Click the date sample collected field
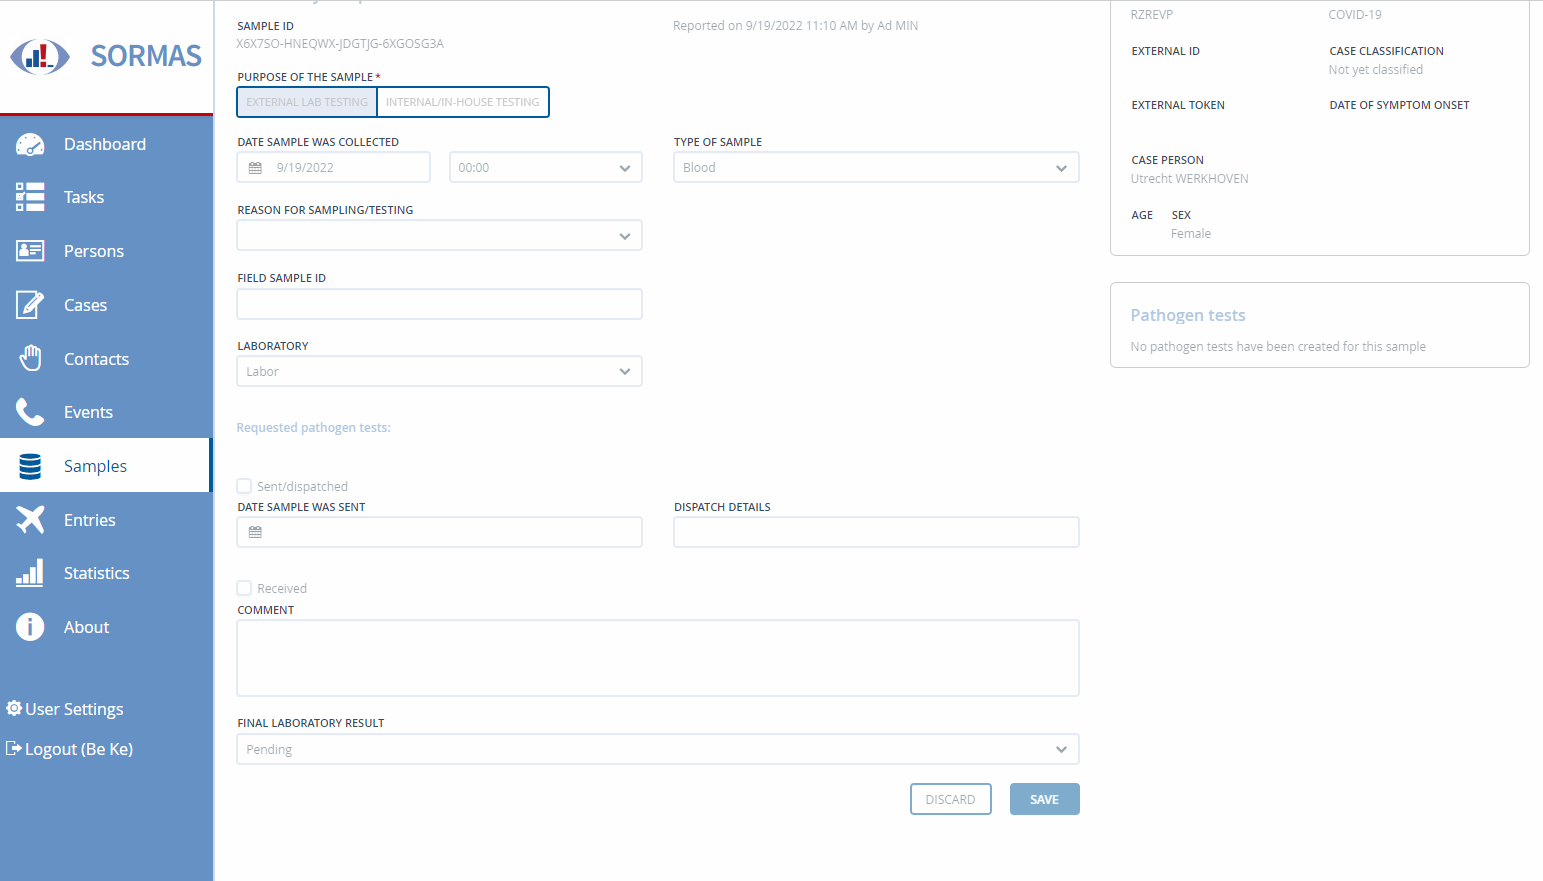The height and width of the screenshot is (881, 1543). click(334, 167)
